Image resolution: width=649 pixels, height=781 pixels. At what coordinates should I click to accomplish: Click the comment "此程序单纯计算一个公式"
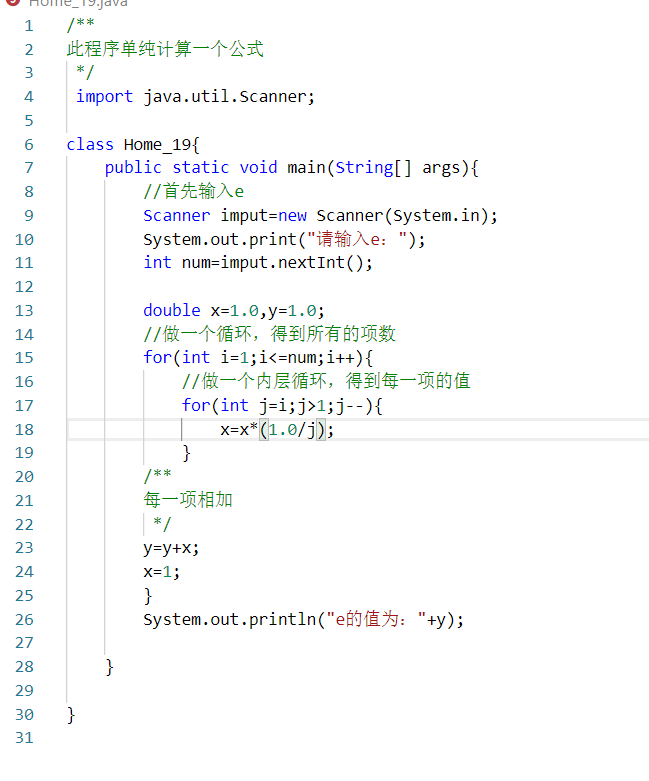tap(165, 49)
